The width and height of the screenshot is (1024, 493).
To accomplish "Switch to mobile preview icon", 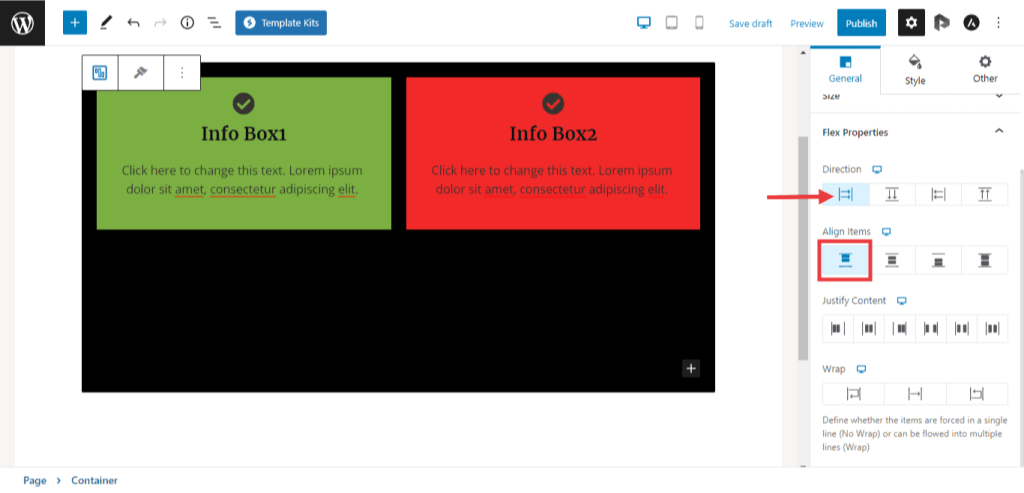I will 699,22.
